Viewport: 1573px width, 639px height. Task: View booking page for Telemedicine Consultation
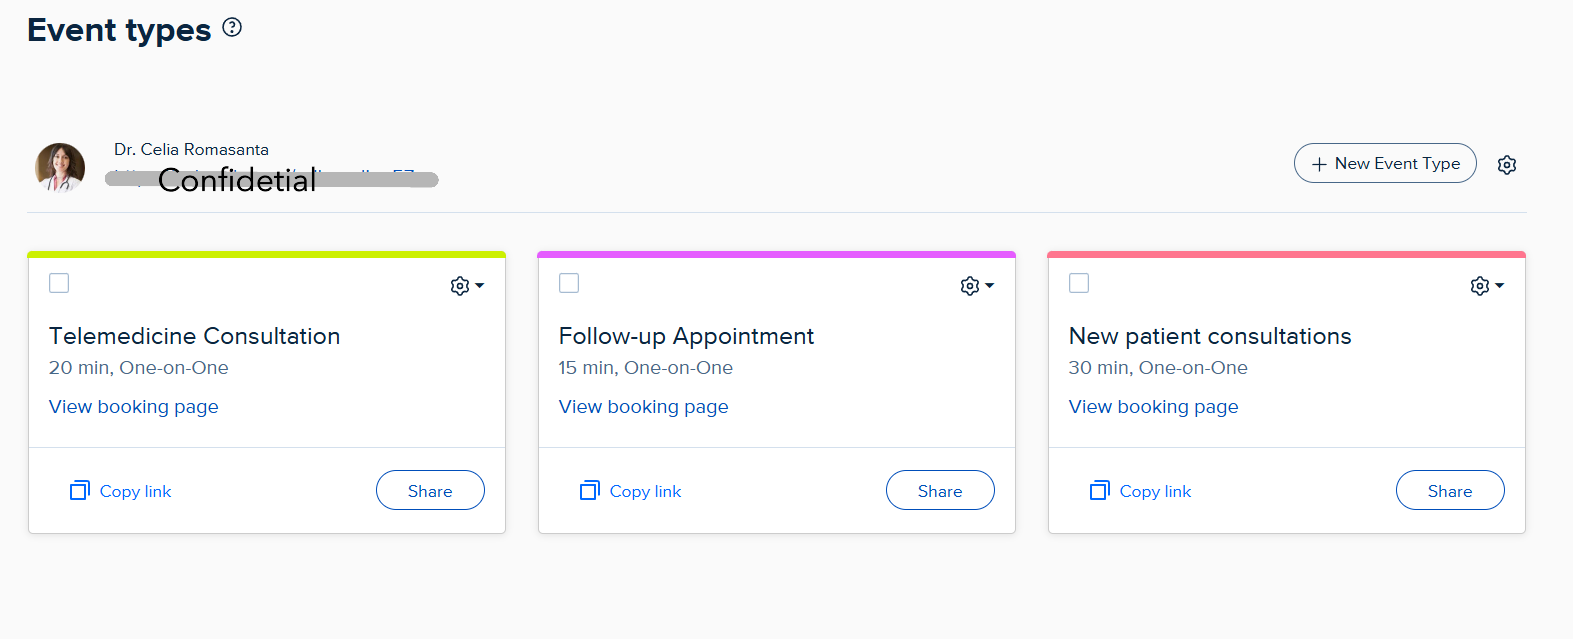(x=134, y=407)
